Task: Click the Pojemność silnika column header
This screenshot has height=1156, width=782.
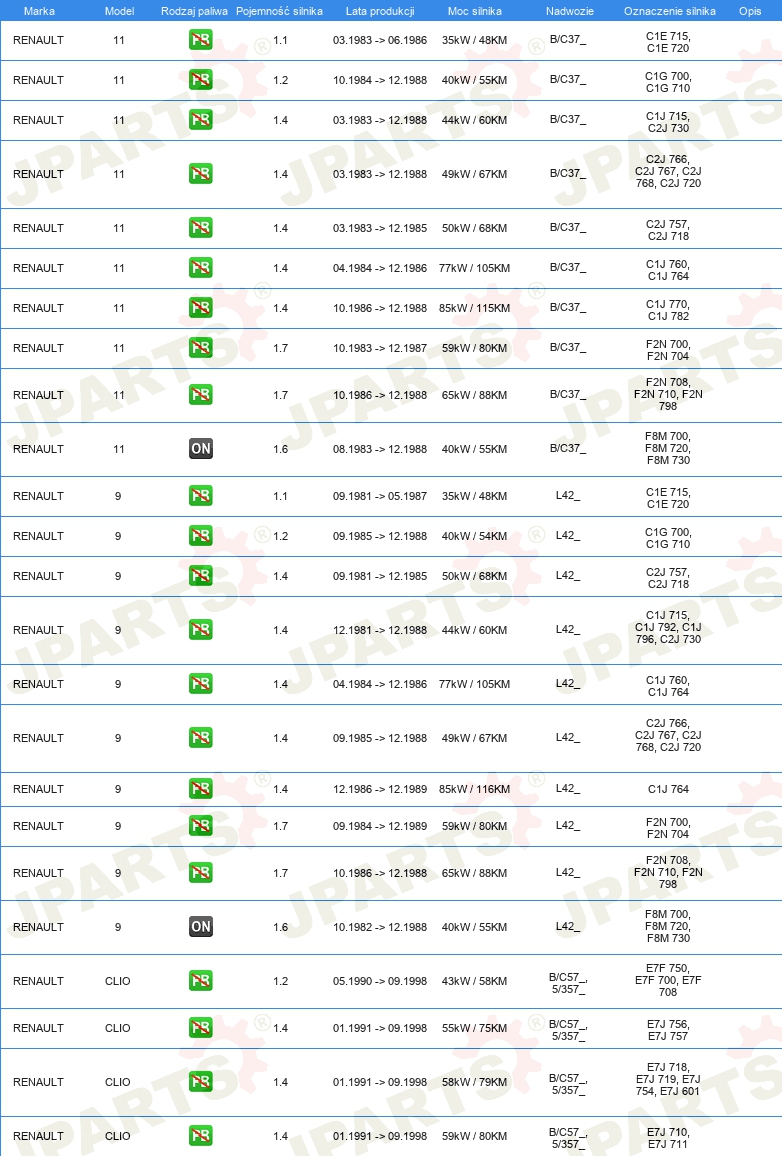Action: tap(279, 11)
